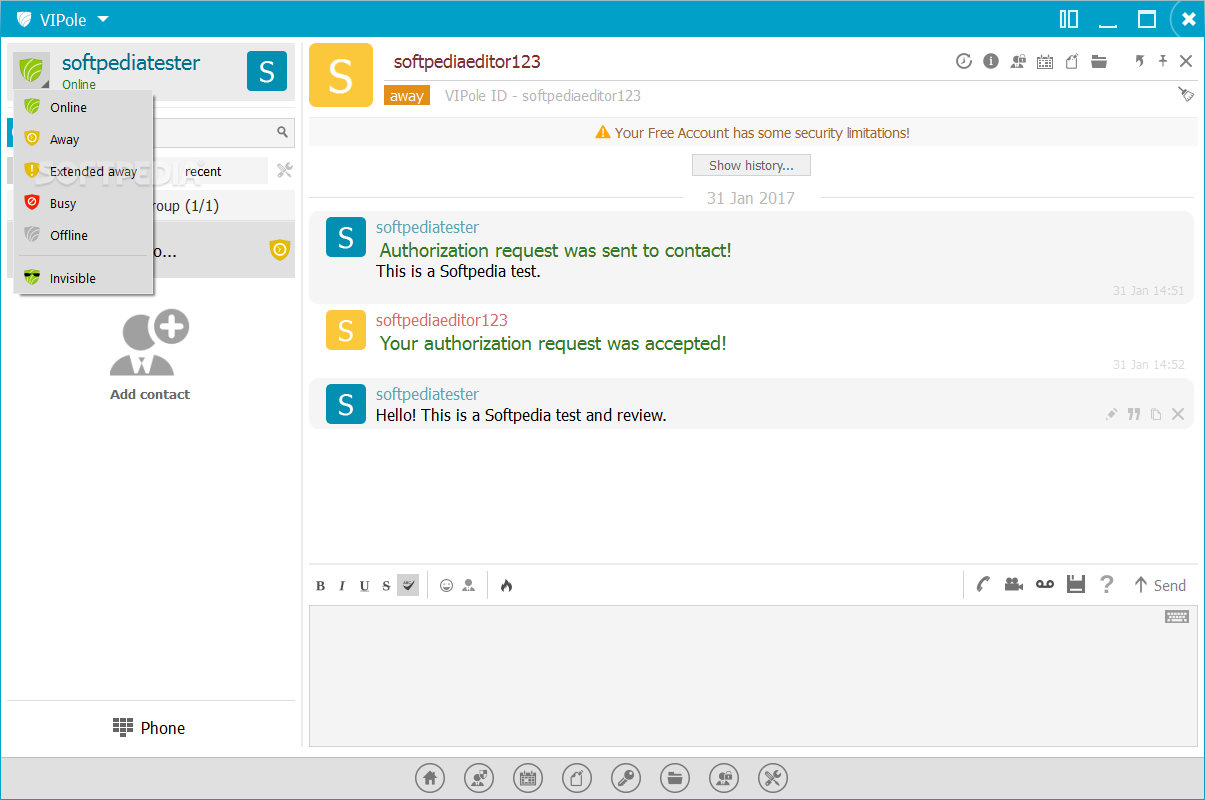Click the quote icon on last message
This screenshot has width=1205, height=800.
point(1134,414)
